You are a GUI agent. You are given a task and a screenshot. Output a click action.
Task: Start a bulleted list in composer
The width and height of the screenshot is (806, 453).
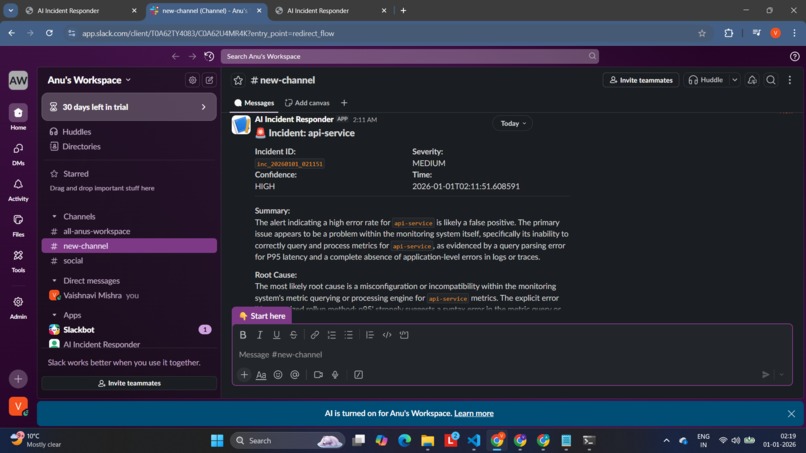tap(349, 335)
